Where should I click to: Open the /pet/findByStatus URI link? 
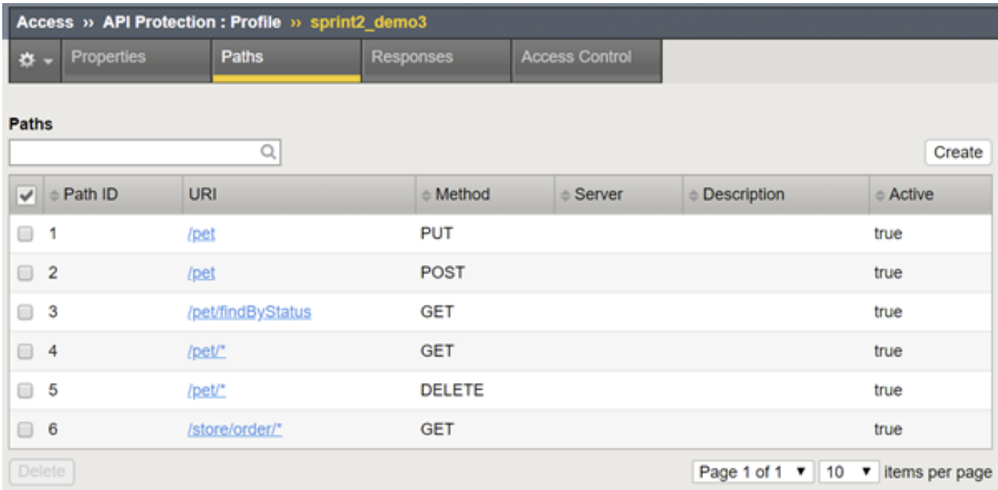(249, 312)
